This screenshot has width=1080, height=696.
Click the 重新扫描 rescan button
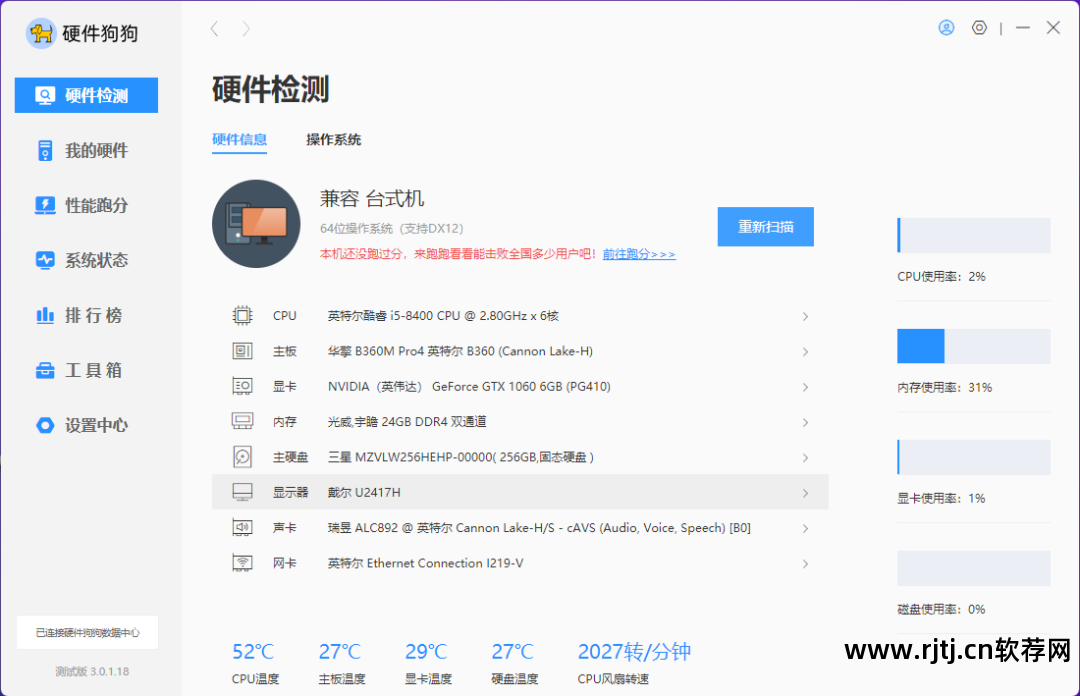click(765, 227)
